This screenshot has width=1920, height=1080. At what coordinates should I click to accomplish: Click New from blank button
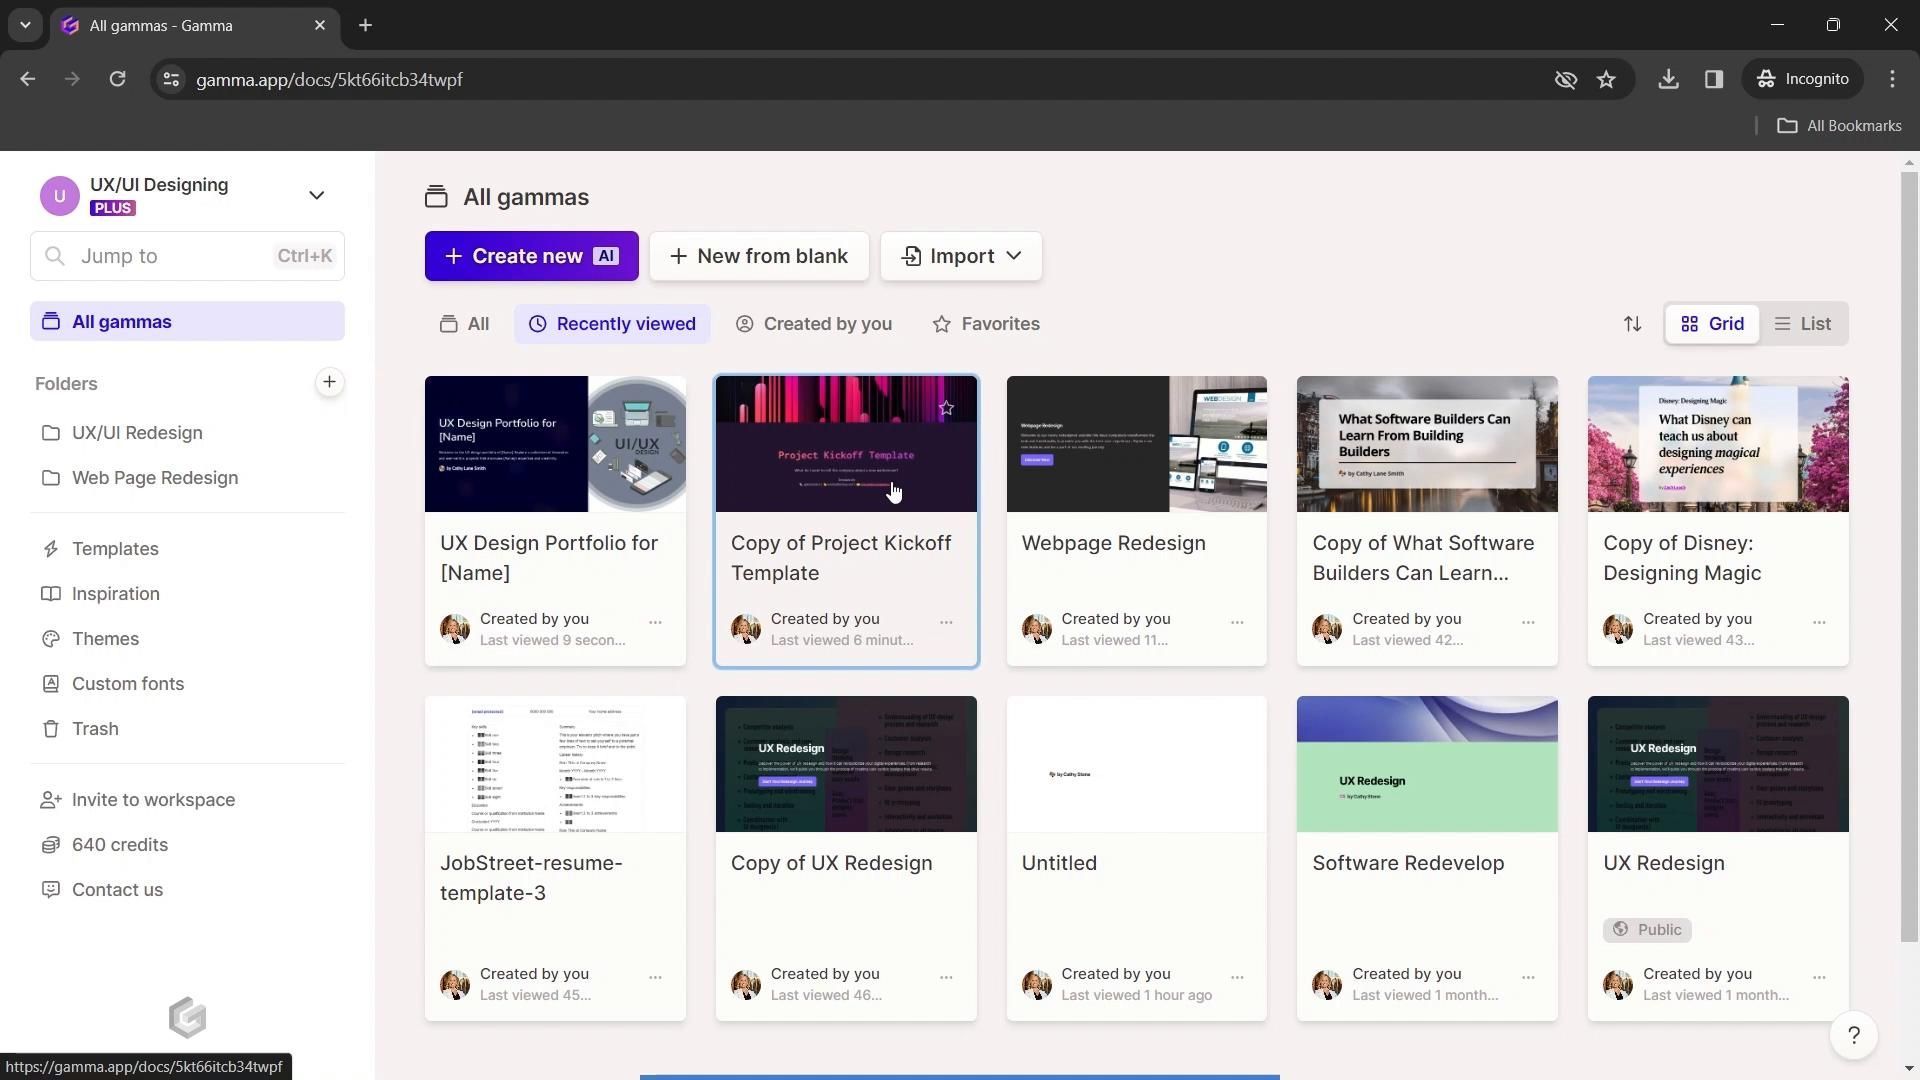(759, 256)
